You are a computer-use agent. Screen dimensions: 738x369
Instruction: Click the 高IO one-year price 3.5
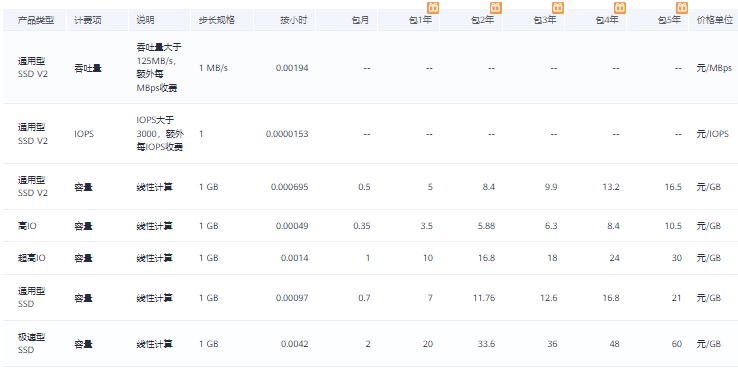coord(427,226)
